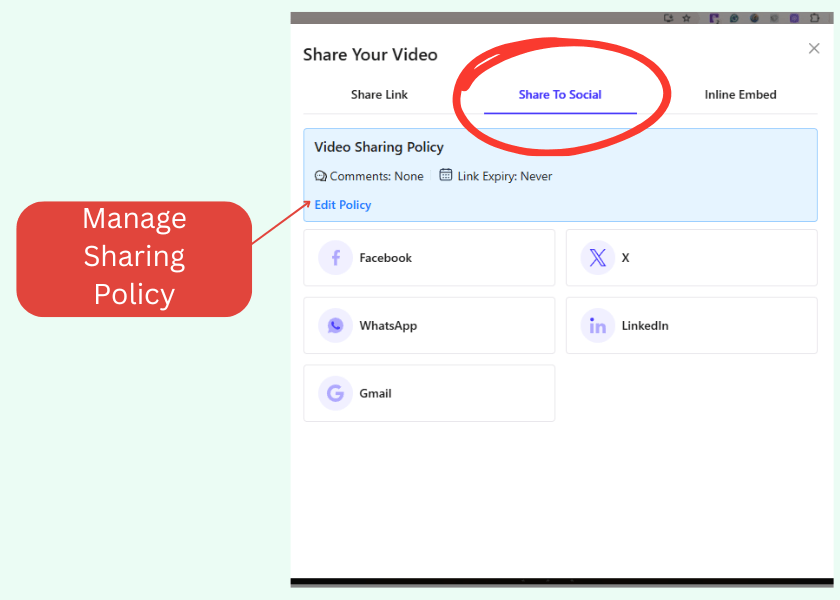This screenshot has height=600, width=840.
Task: Click the 'Share Your Video' title
Action: (370, 55)
